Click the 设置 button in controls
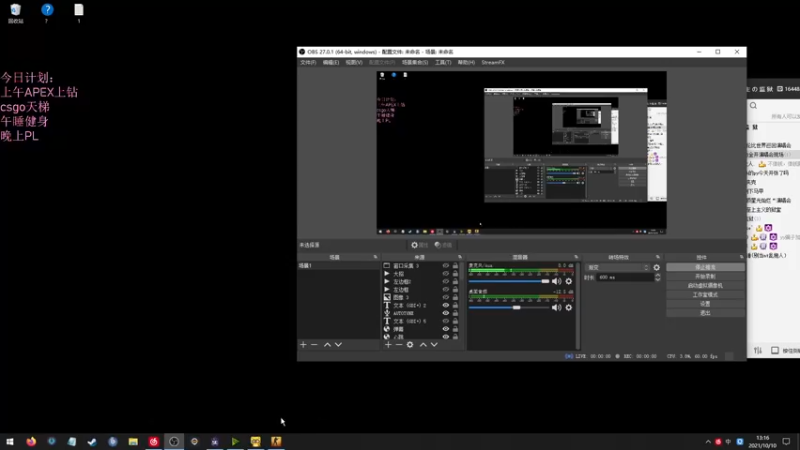 pyautogui.click(x=705, y=304)
